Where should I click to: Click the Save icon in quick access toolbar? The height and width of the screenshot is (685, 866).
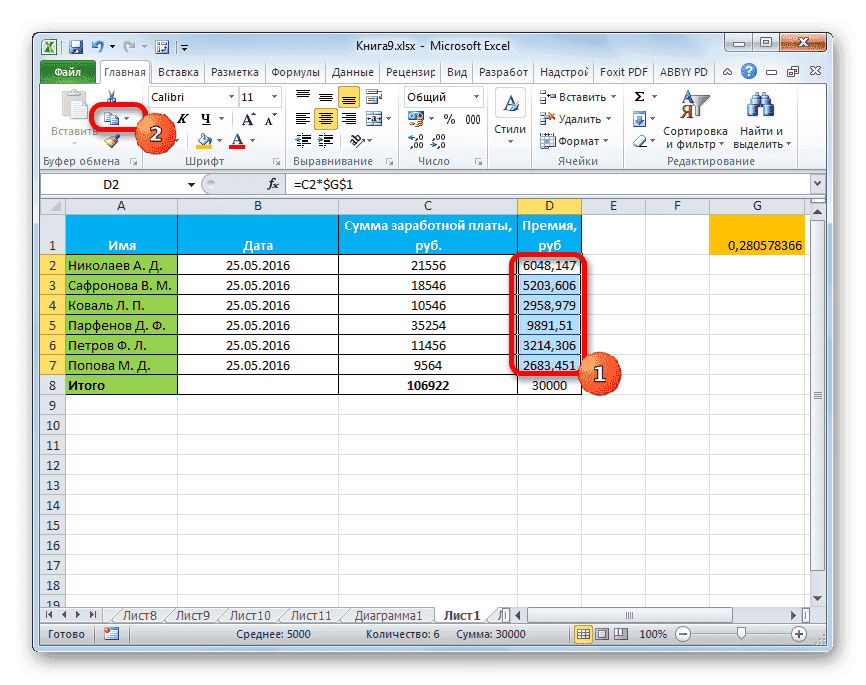(76, 46)
